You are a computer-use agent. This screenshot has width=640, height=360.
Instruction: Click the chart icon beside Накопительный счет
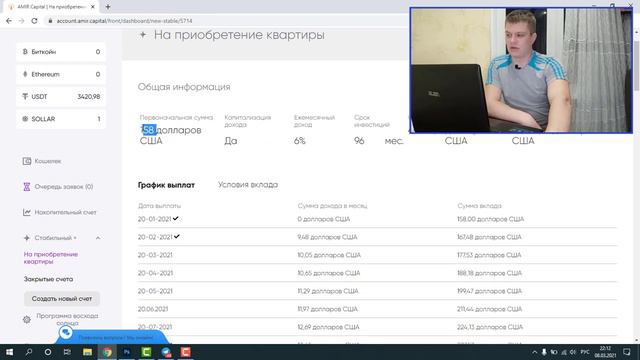(27, 212)
